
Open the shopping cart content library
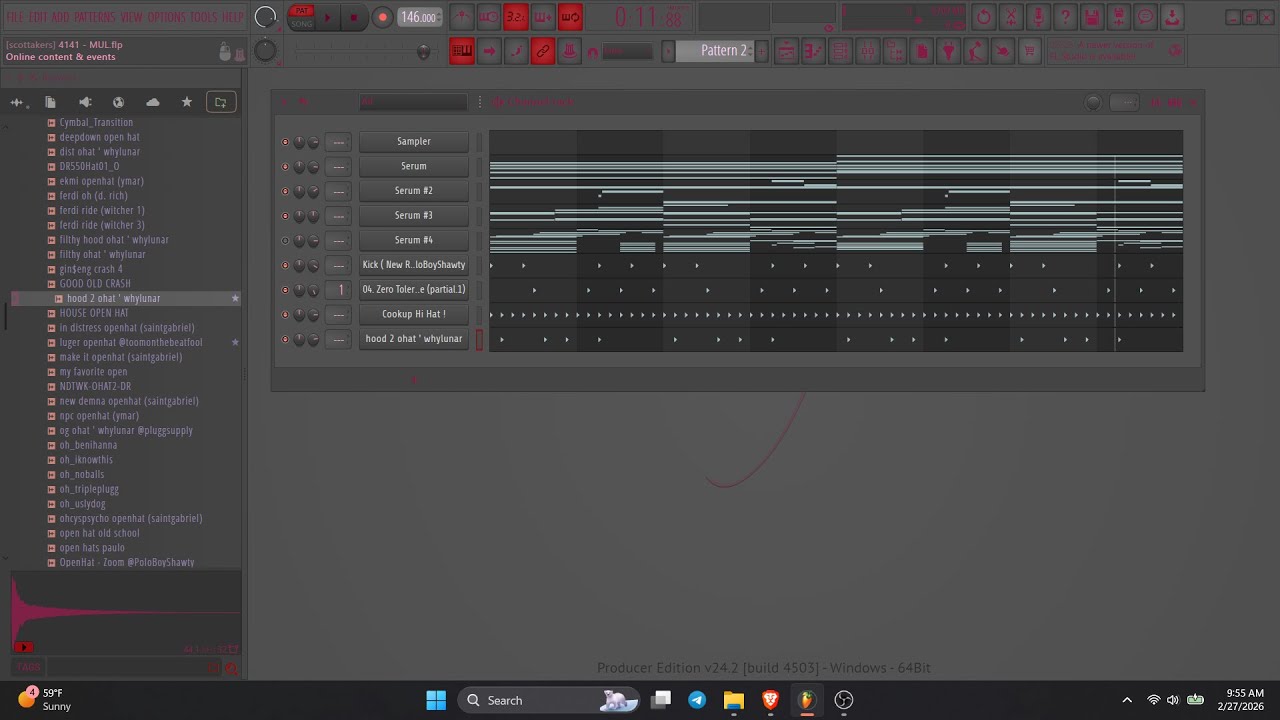point(1030,51)
